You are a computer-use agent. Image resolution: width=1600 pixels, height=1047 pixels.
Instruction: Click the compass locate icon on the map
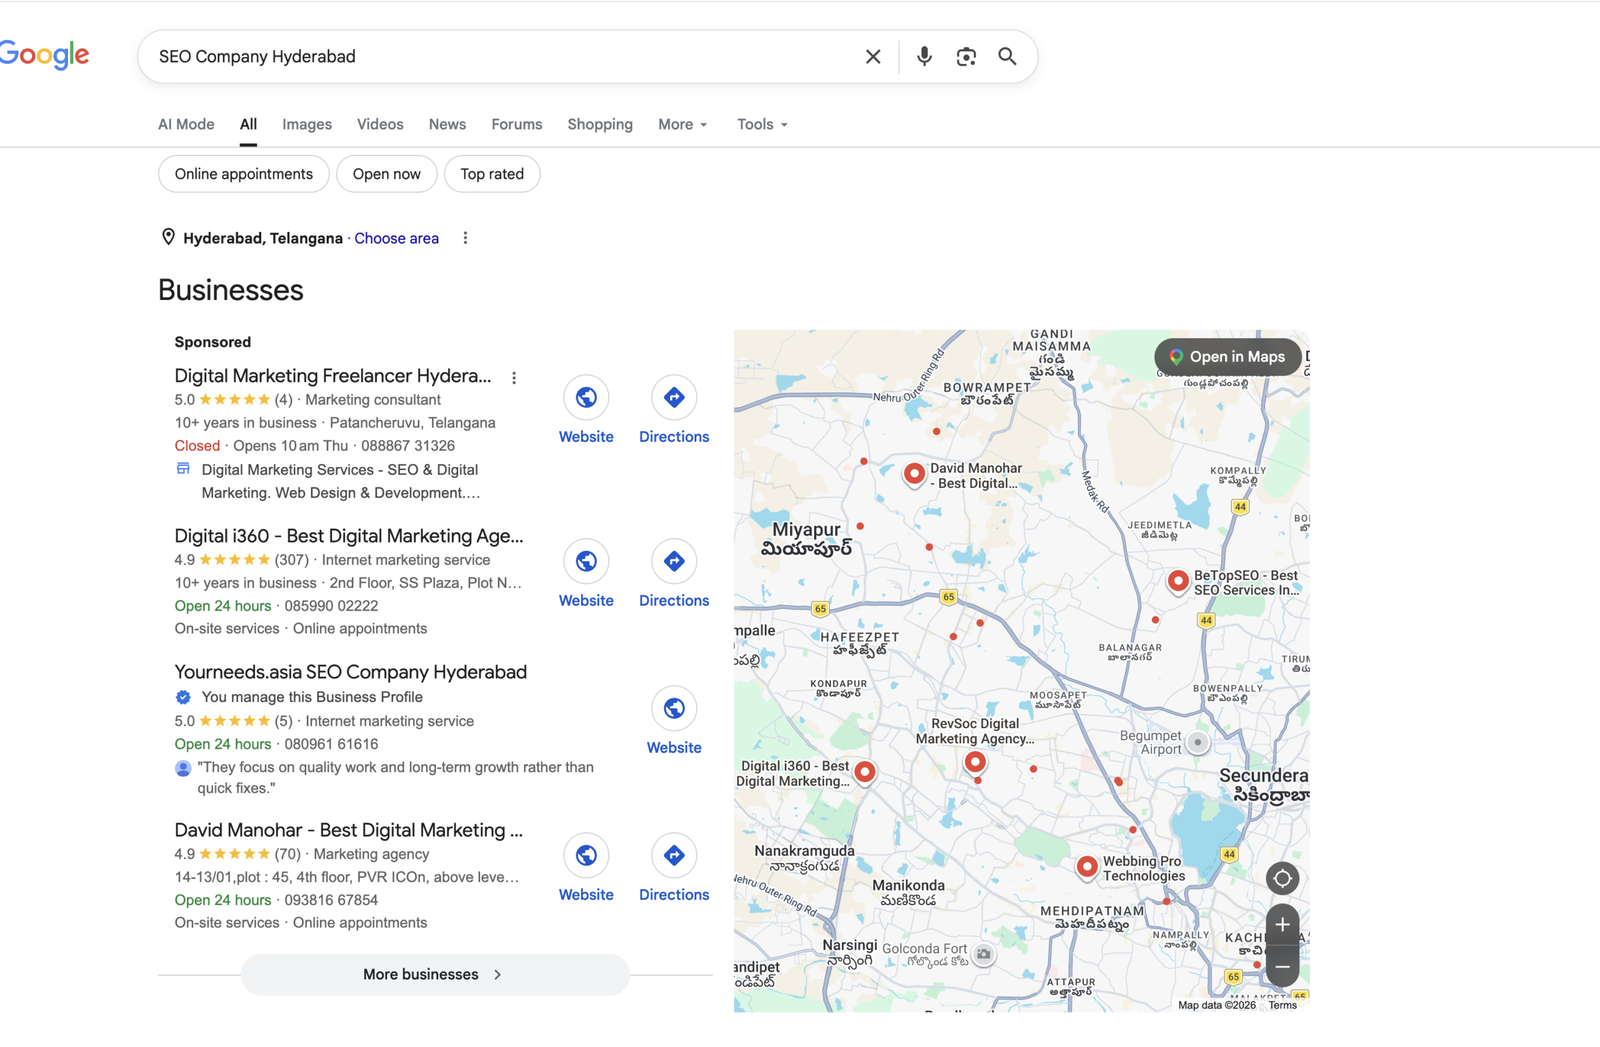[1282, 878]
